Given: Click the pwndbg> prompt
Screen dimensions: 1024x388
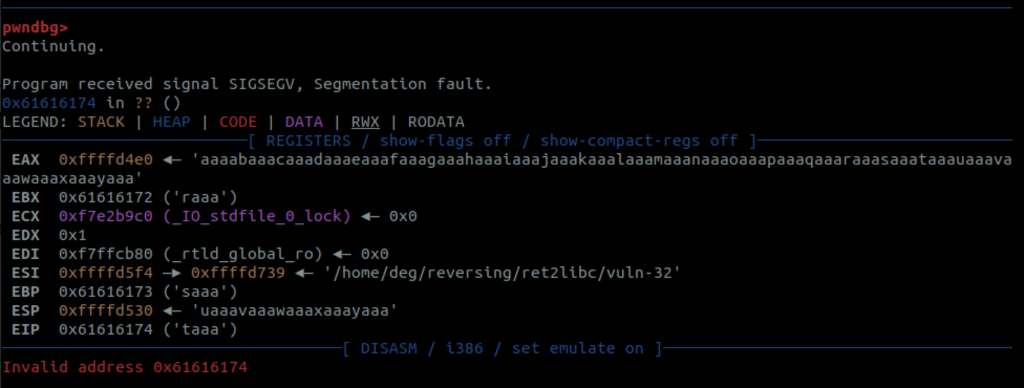Looking at the screenshot, I should 35,28.
